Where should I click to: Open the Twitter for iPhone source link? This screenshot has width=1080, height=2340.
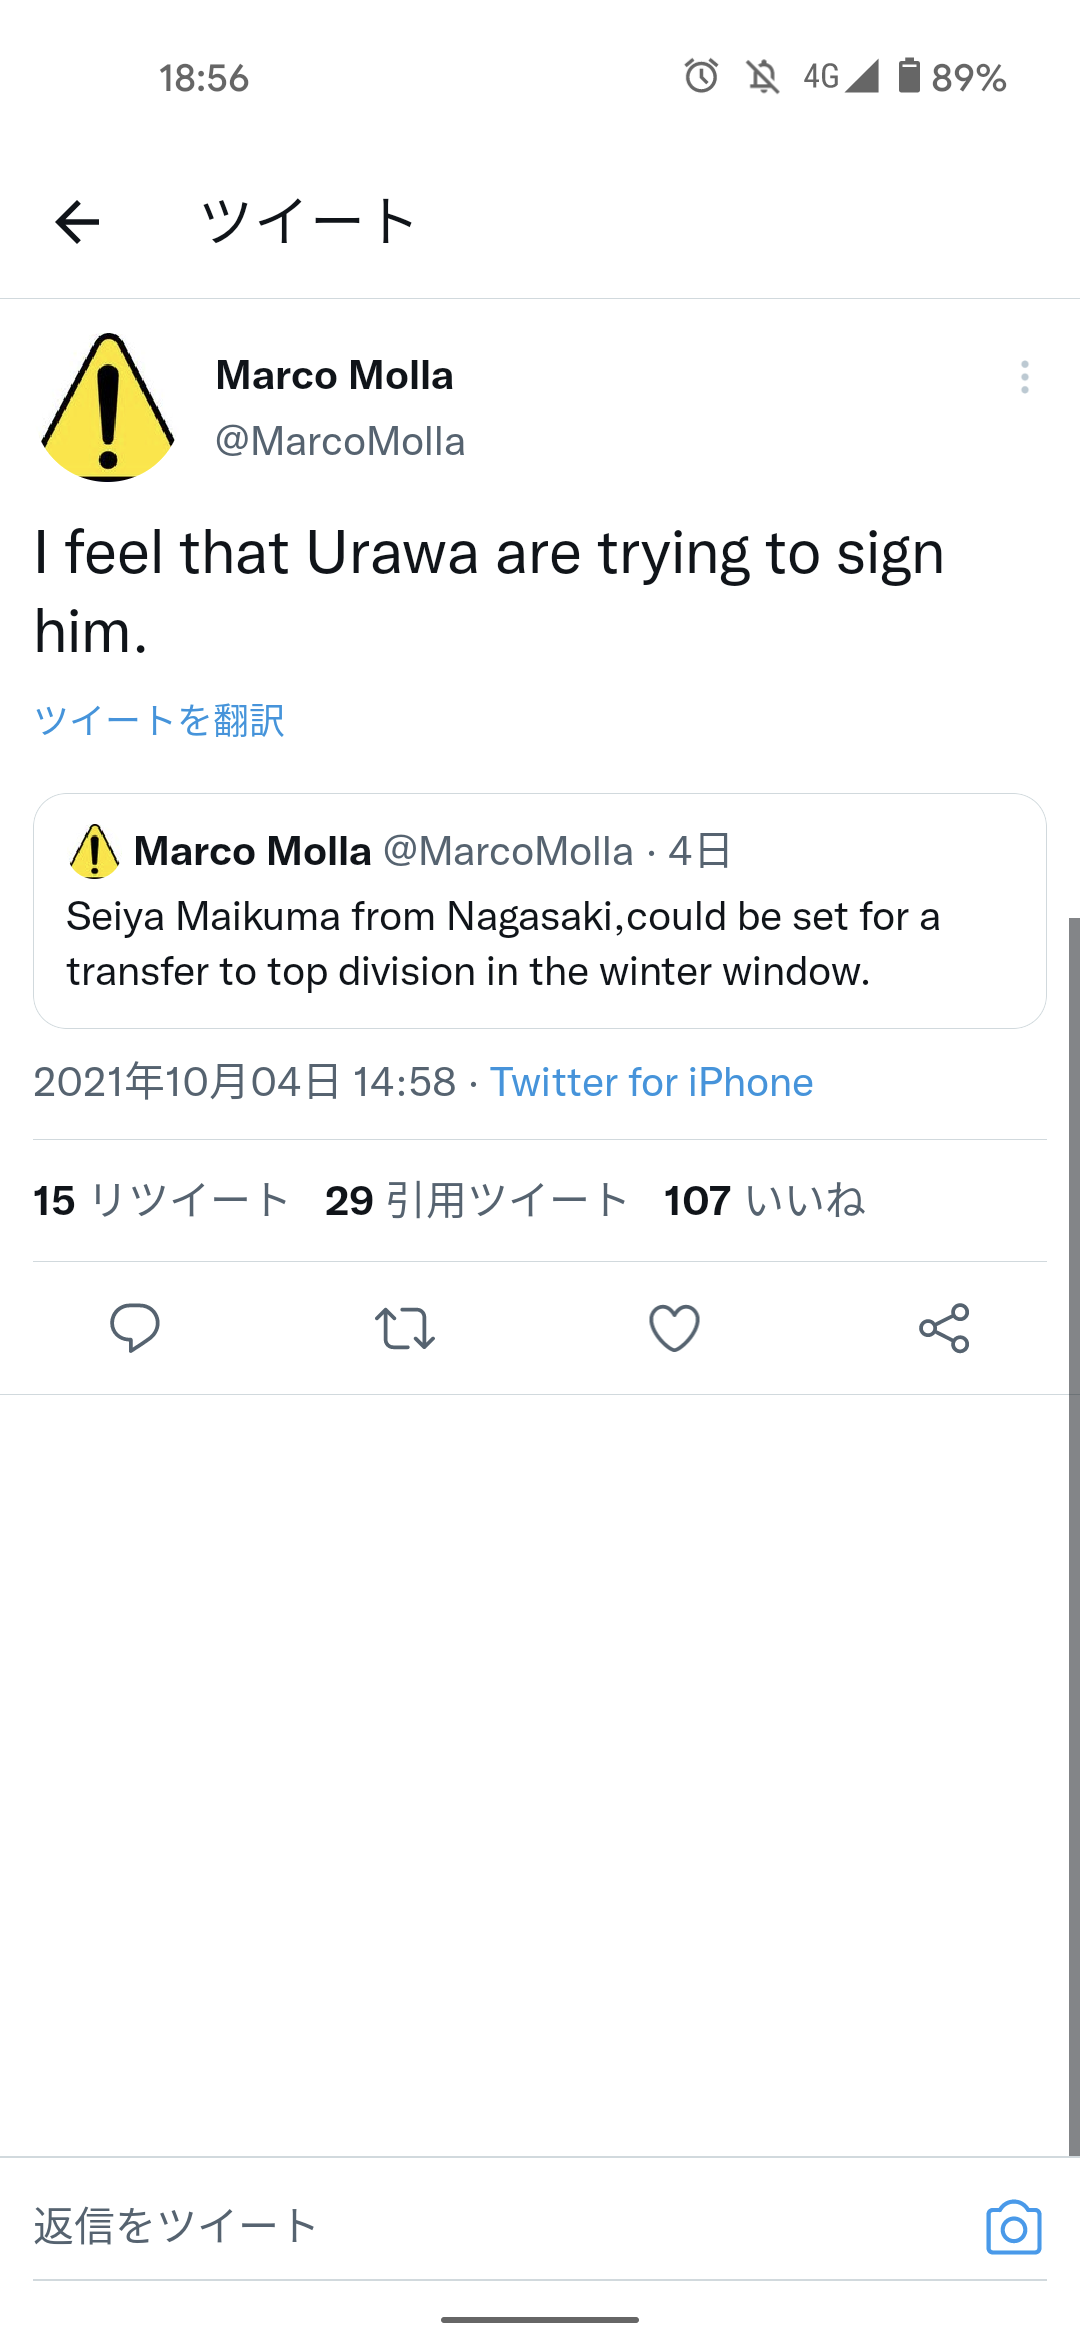[x=651, y=1082]
